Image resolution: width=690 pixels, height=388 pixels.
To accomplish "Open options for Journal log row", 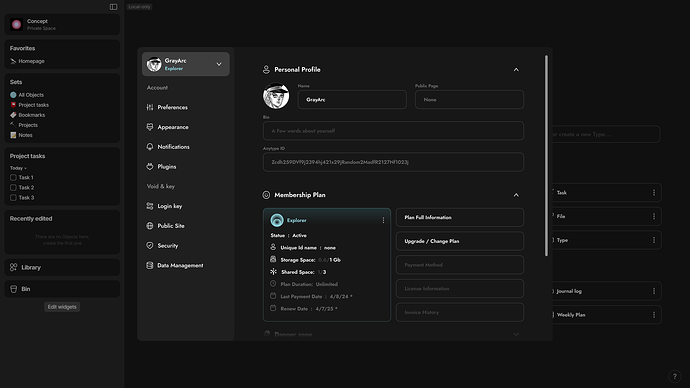I will click(x=654, y=291).
